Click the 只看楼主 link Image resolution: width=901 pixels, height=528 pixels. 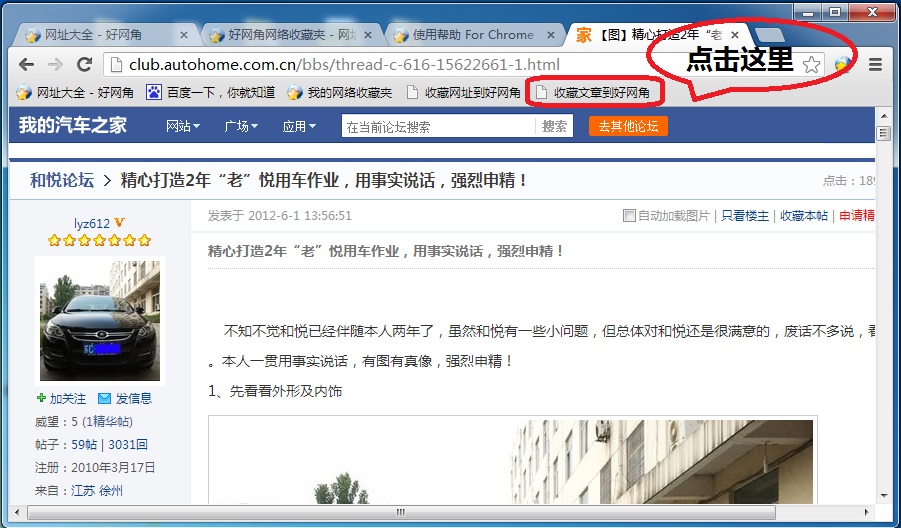point(745,216)
